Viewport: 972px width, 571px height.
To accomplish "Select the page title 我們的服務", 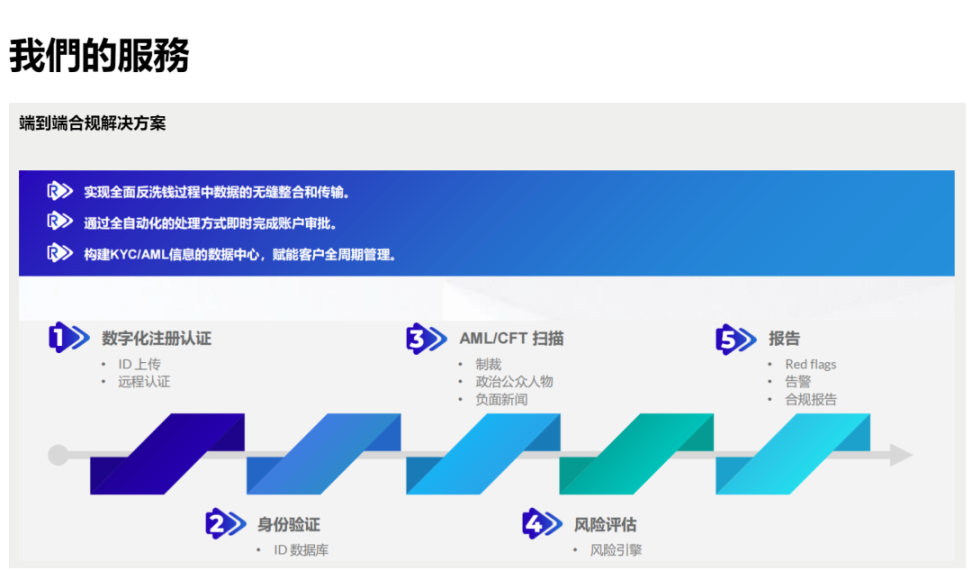I will 99,55.
